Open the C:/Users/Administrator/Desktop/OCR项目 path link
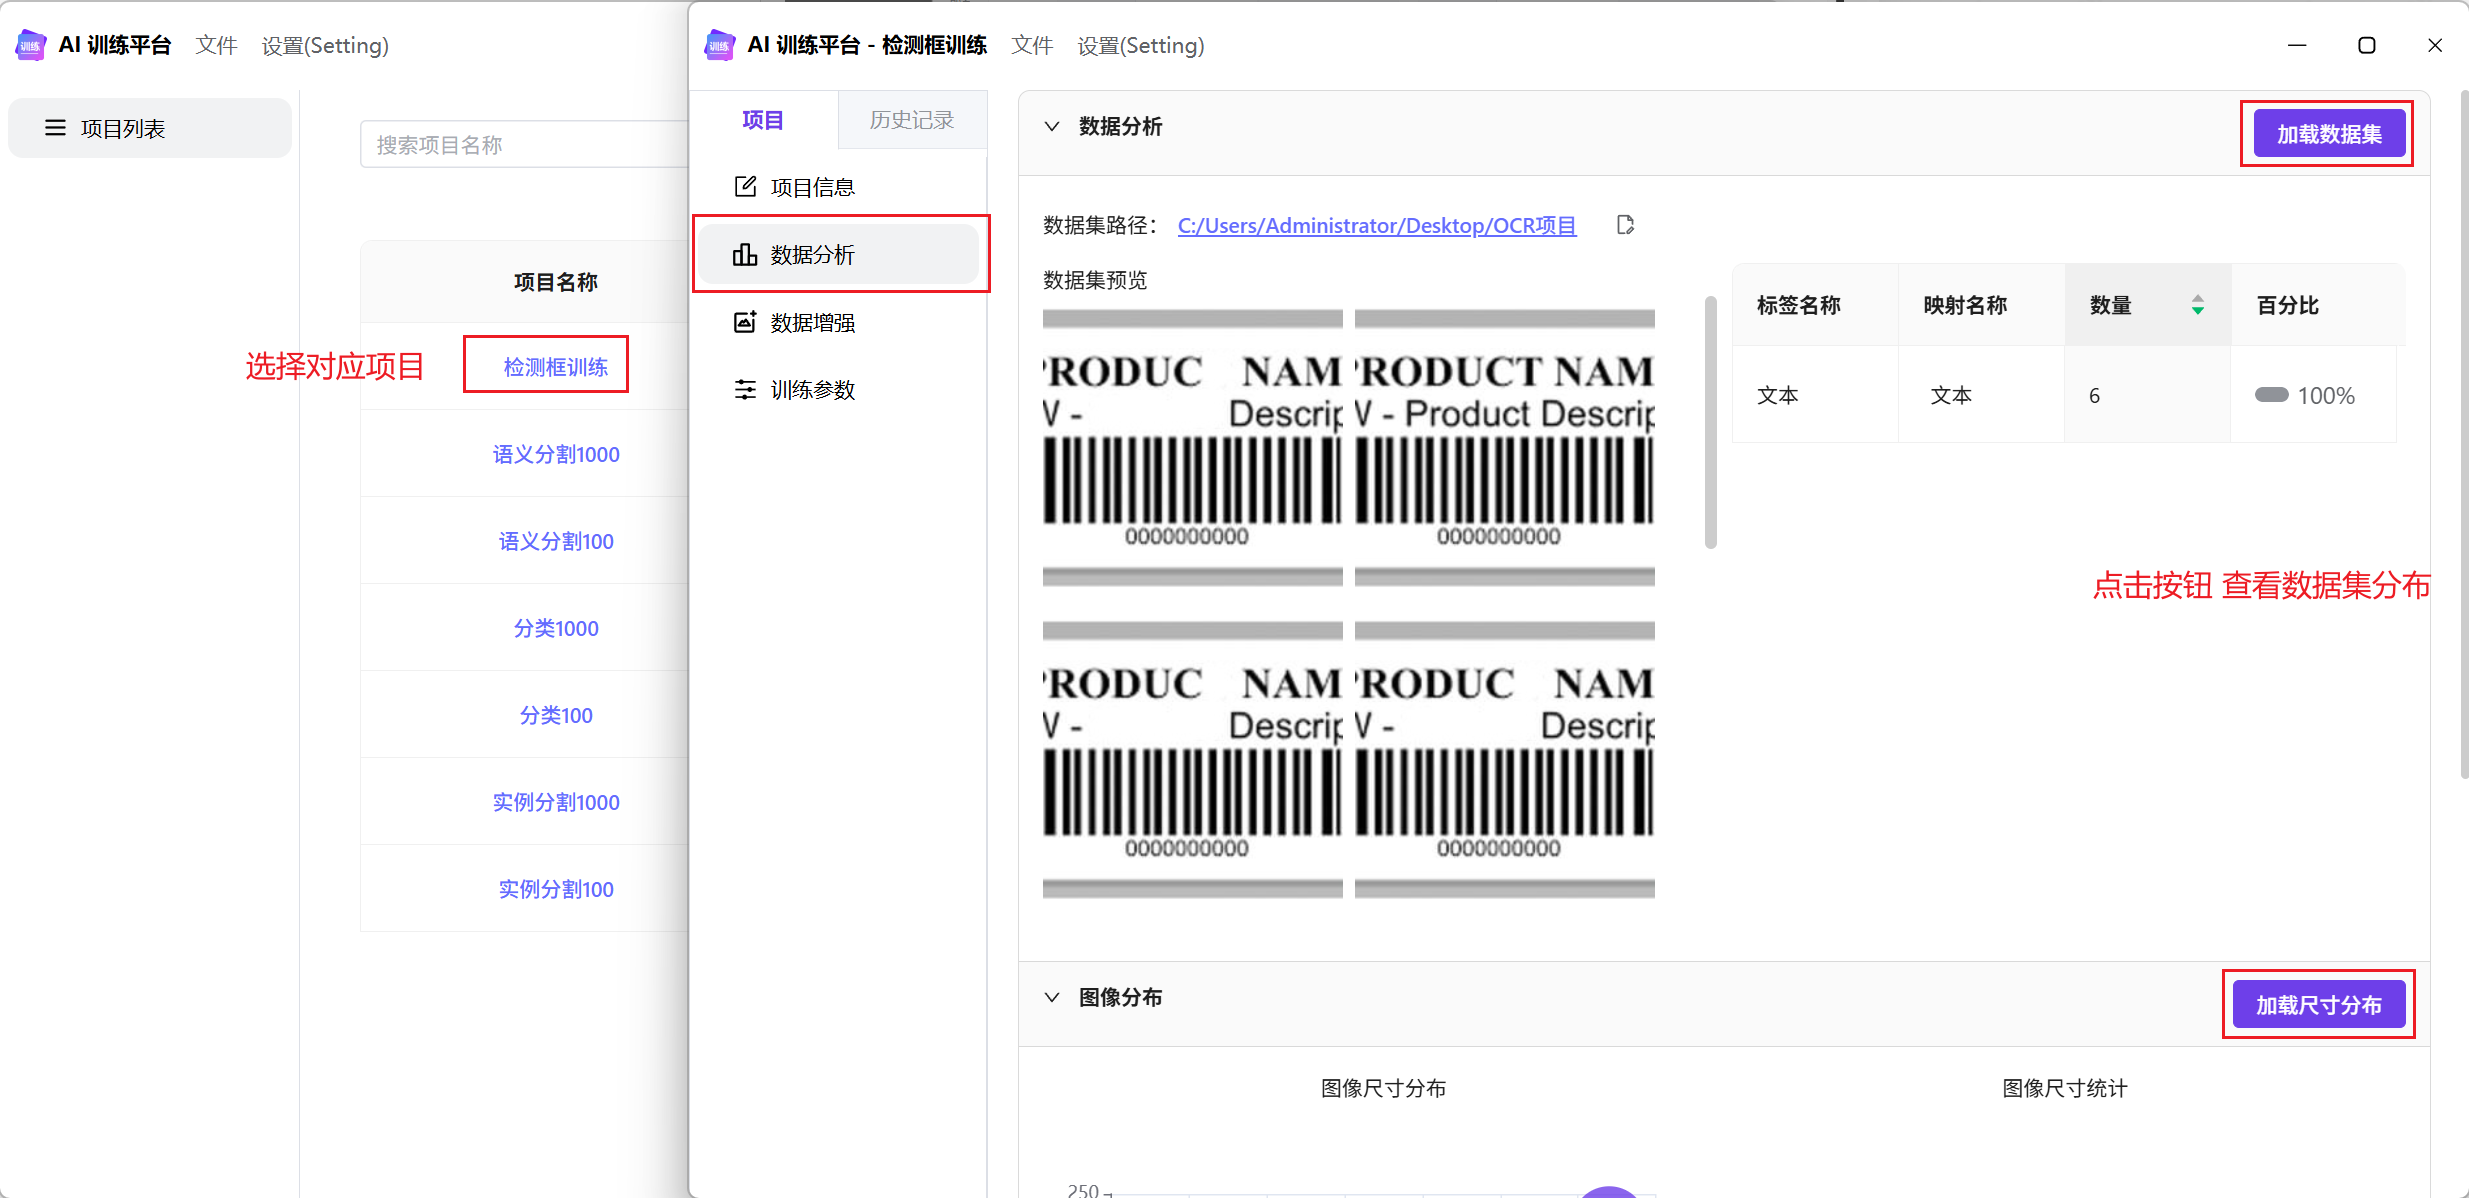This screenshot has height=1198, width=2469. (x=1377, y=225)
